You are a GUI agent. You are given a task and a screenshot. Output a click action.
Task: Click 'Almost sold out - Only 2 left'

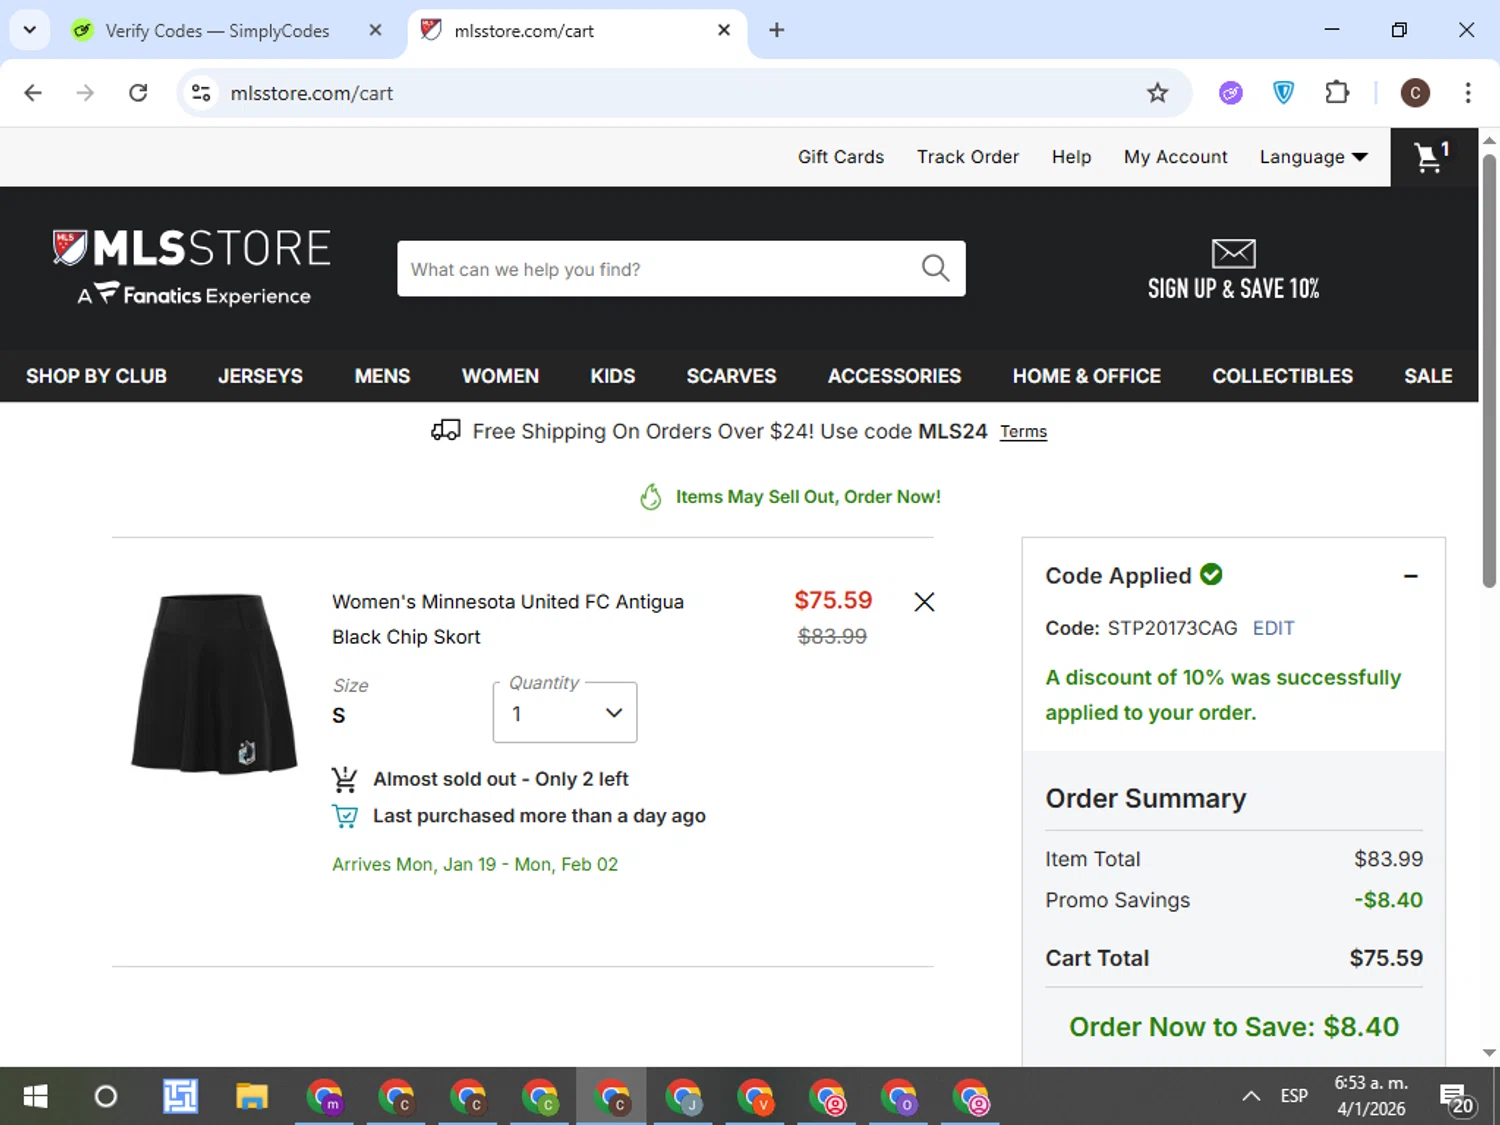pos(500,779)
